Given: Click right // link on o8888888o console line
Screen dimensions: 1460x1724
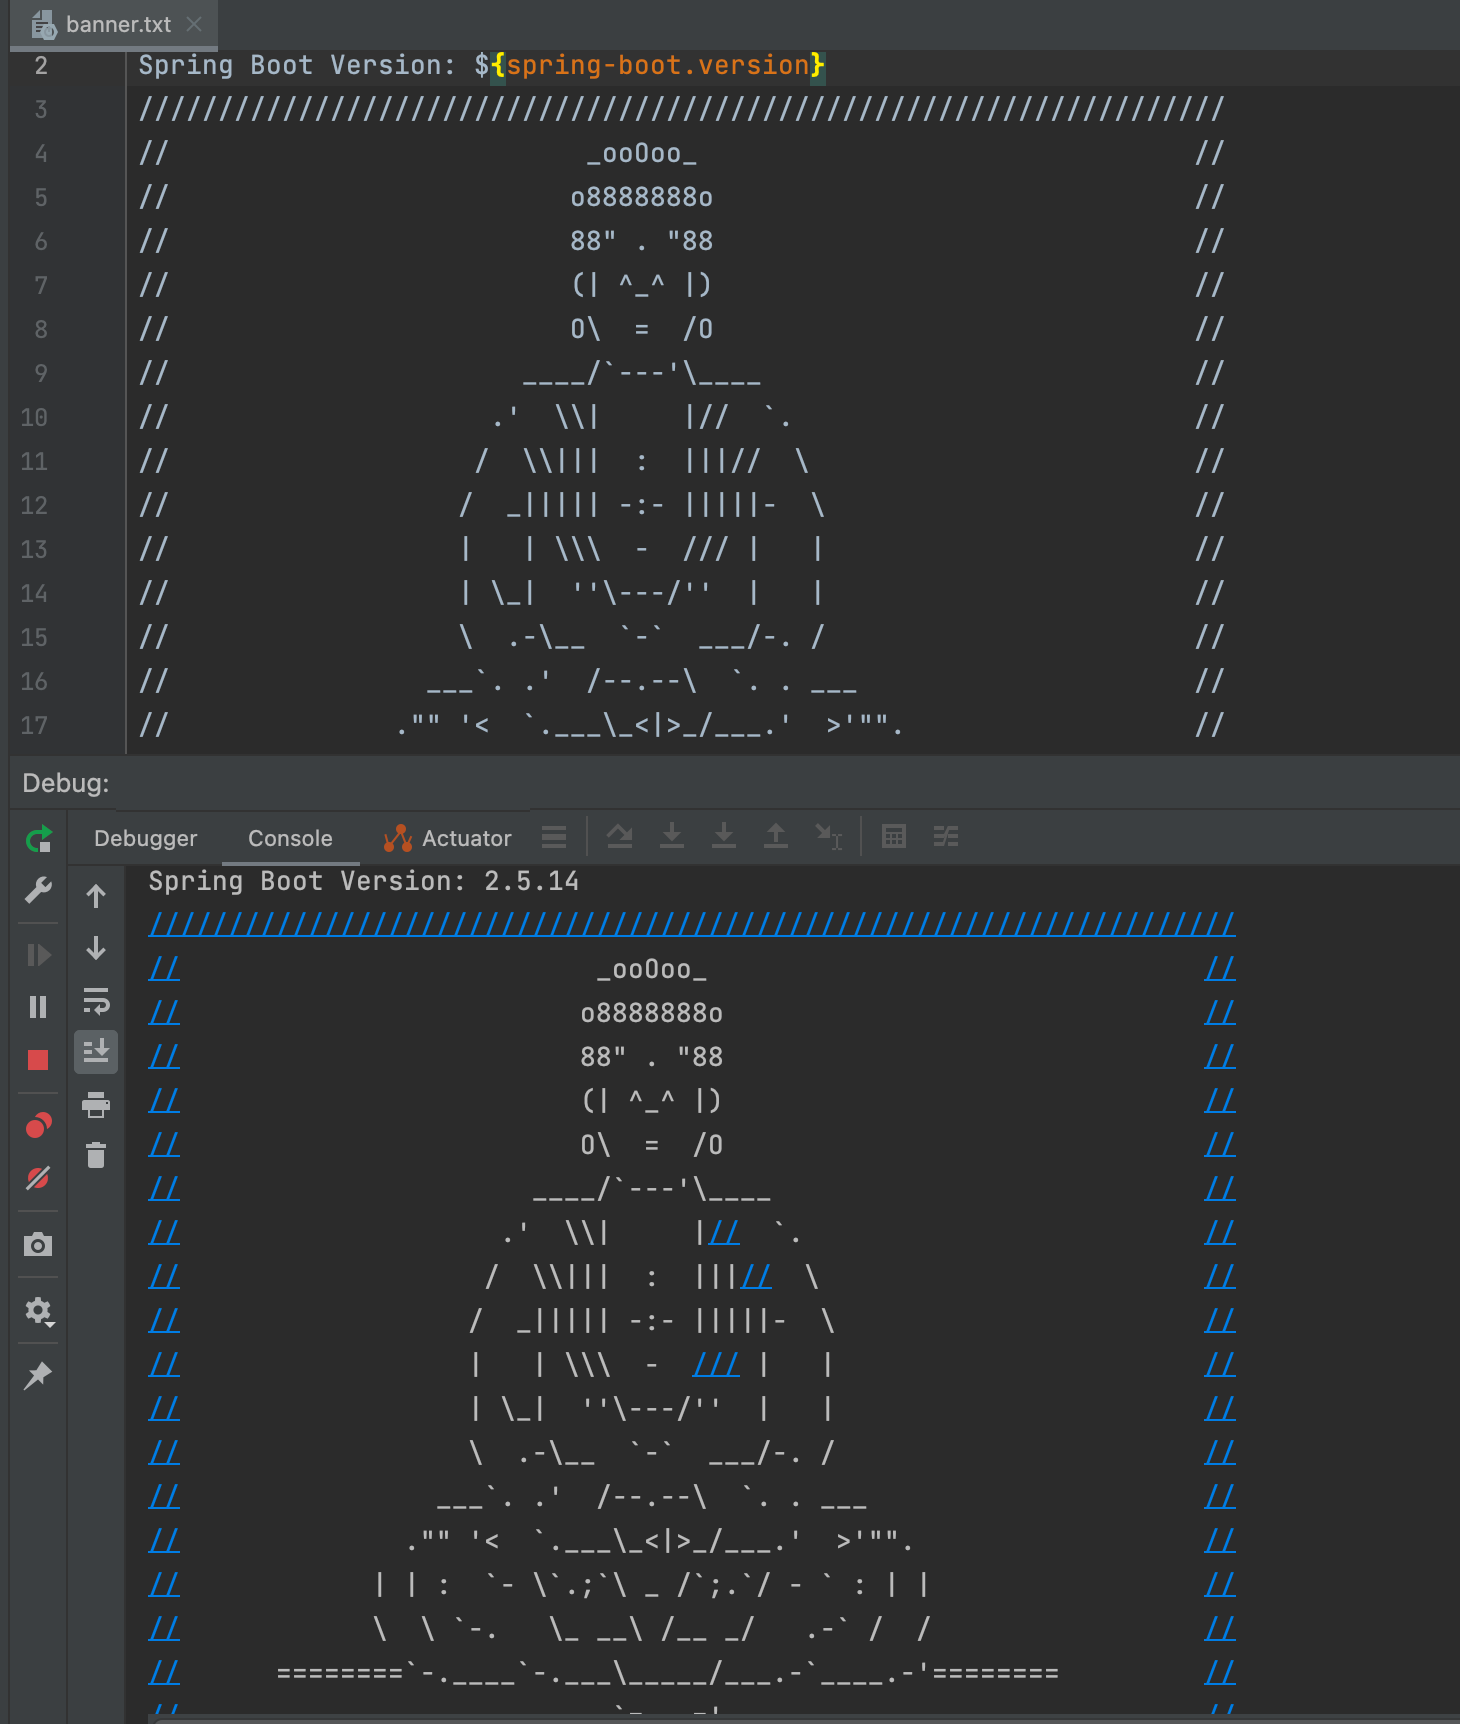Looking at the screenshot, I should pyautogui.click(x=1220, y=1012).
